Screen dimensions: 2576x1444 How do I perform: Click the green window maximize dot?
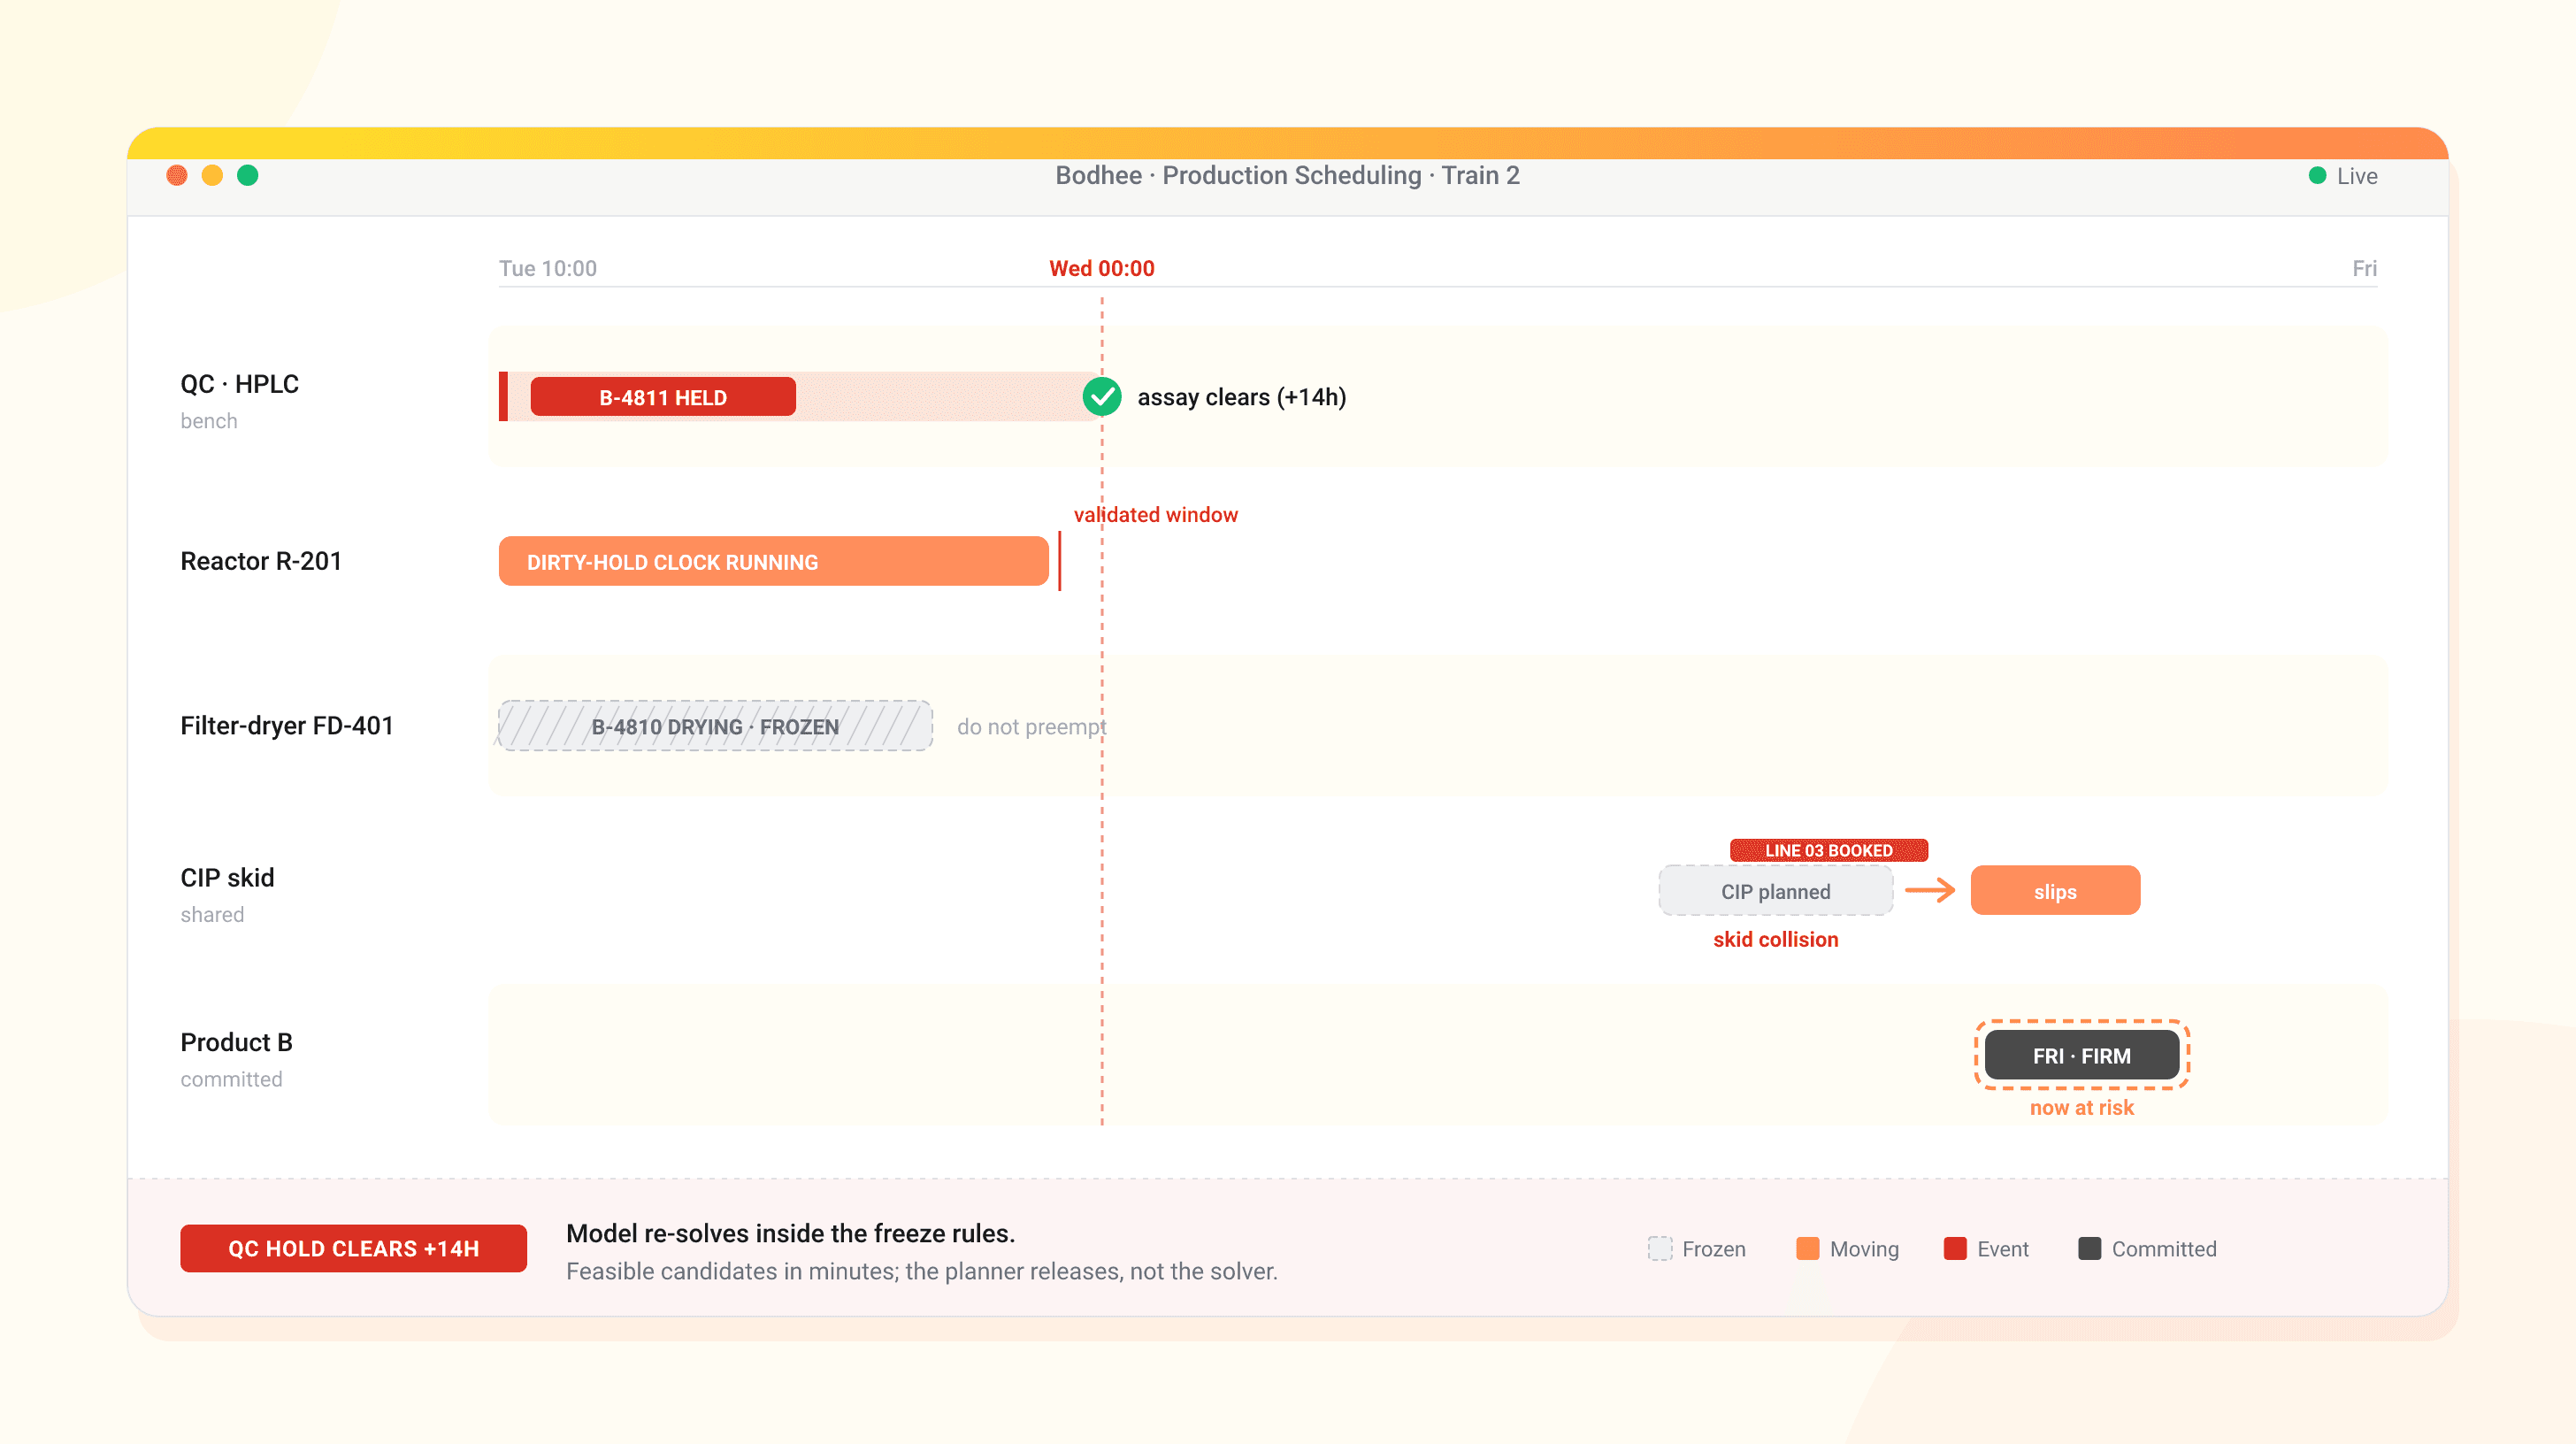(248, 176)
